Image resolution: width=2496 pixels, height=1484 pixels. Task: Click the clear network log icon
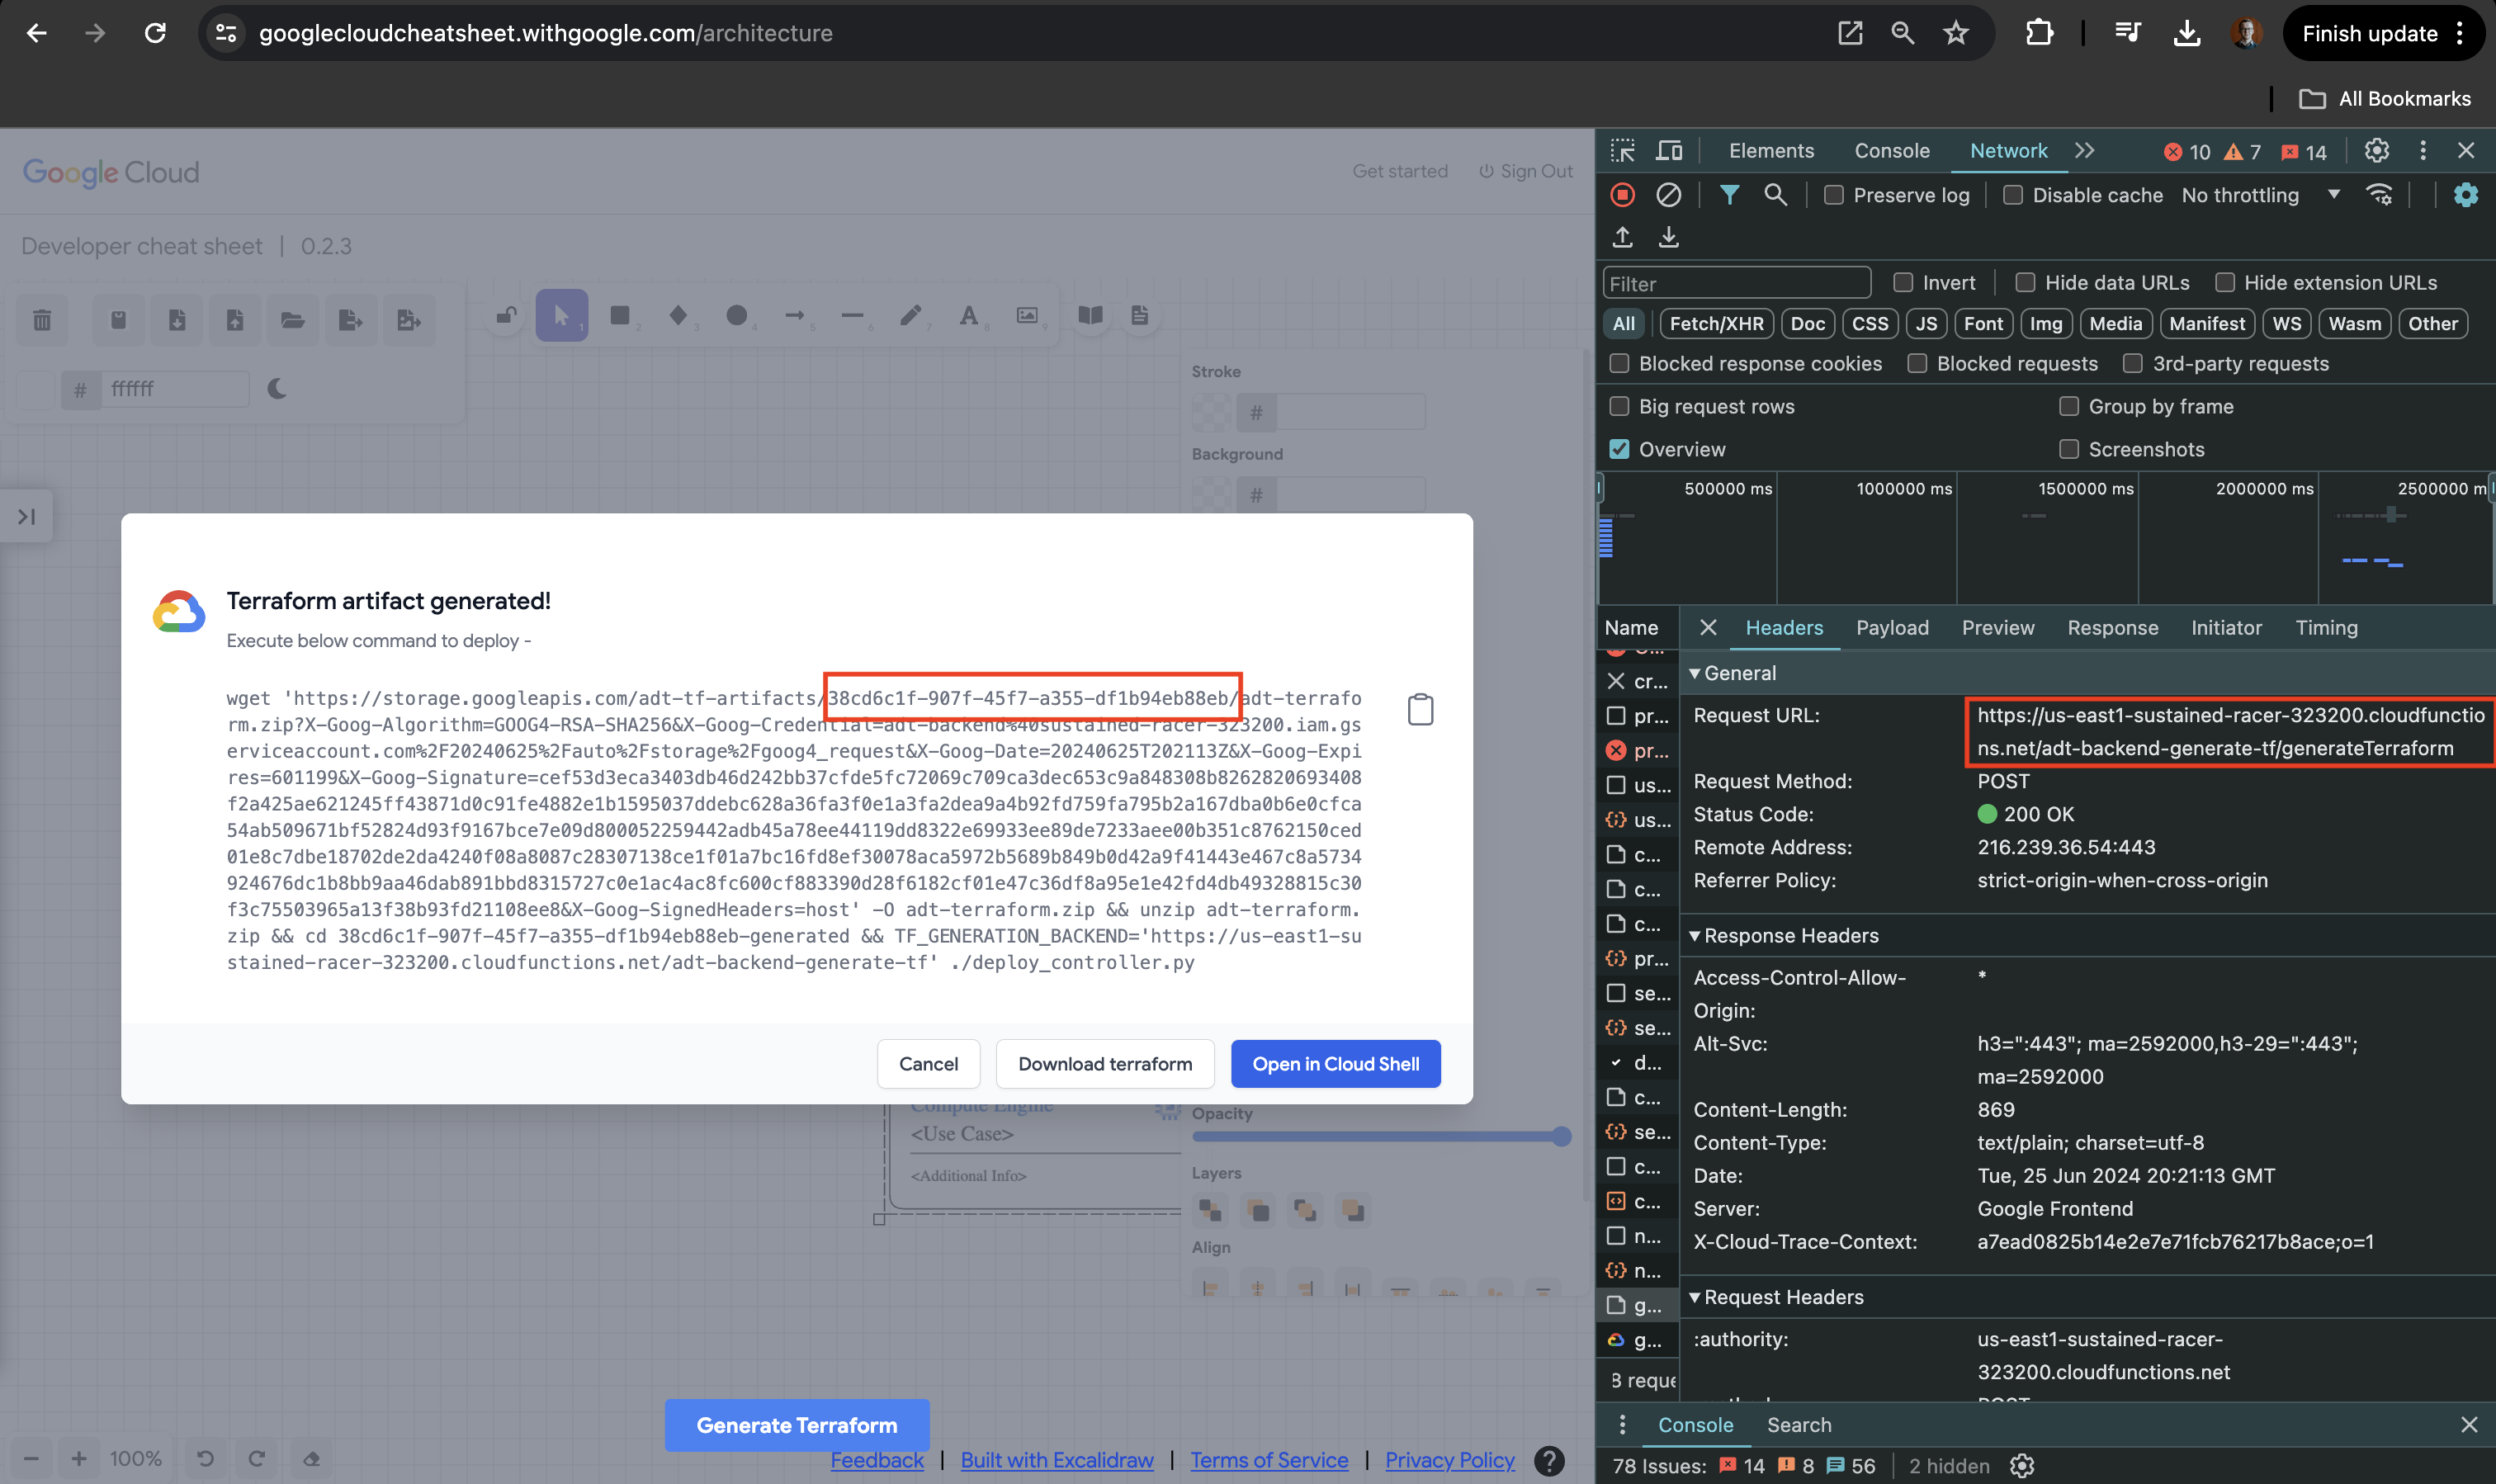1668,195
